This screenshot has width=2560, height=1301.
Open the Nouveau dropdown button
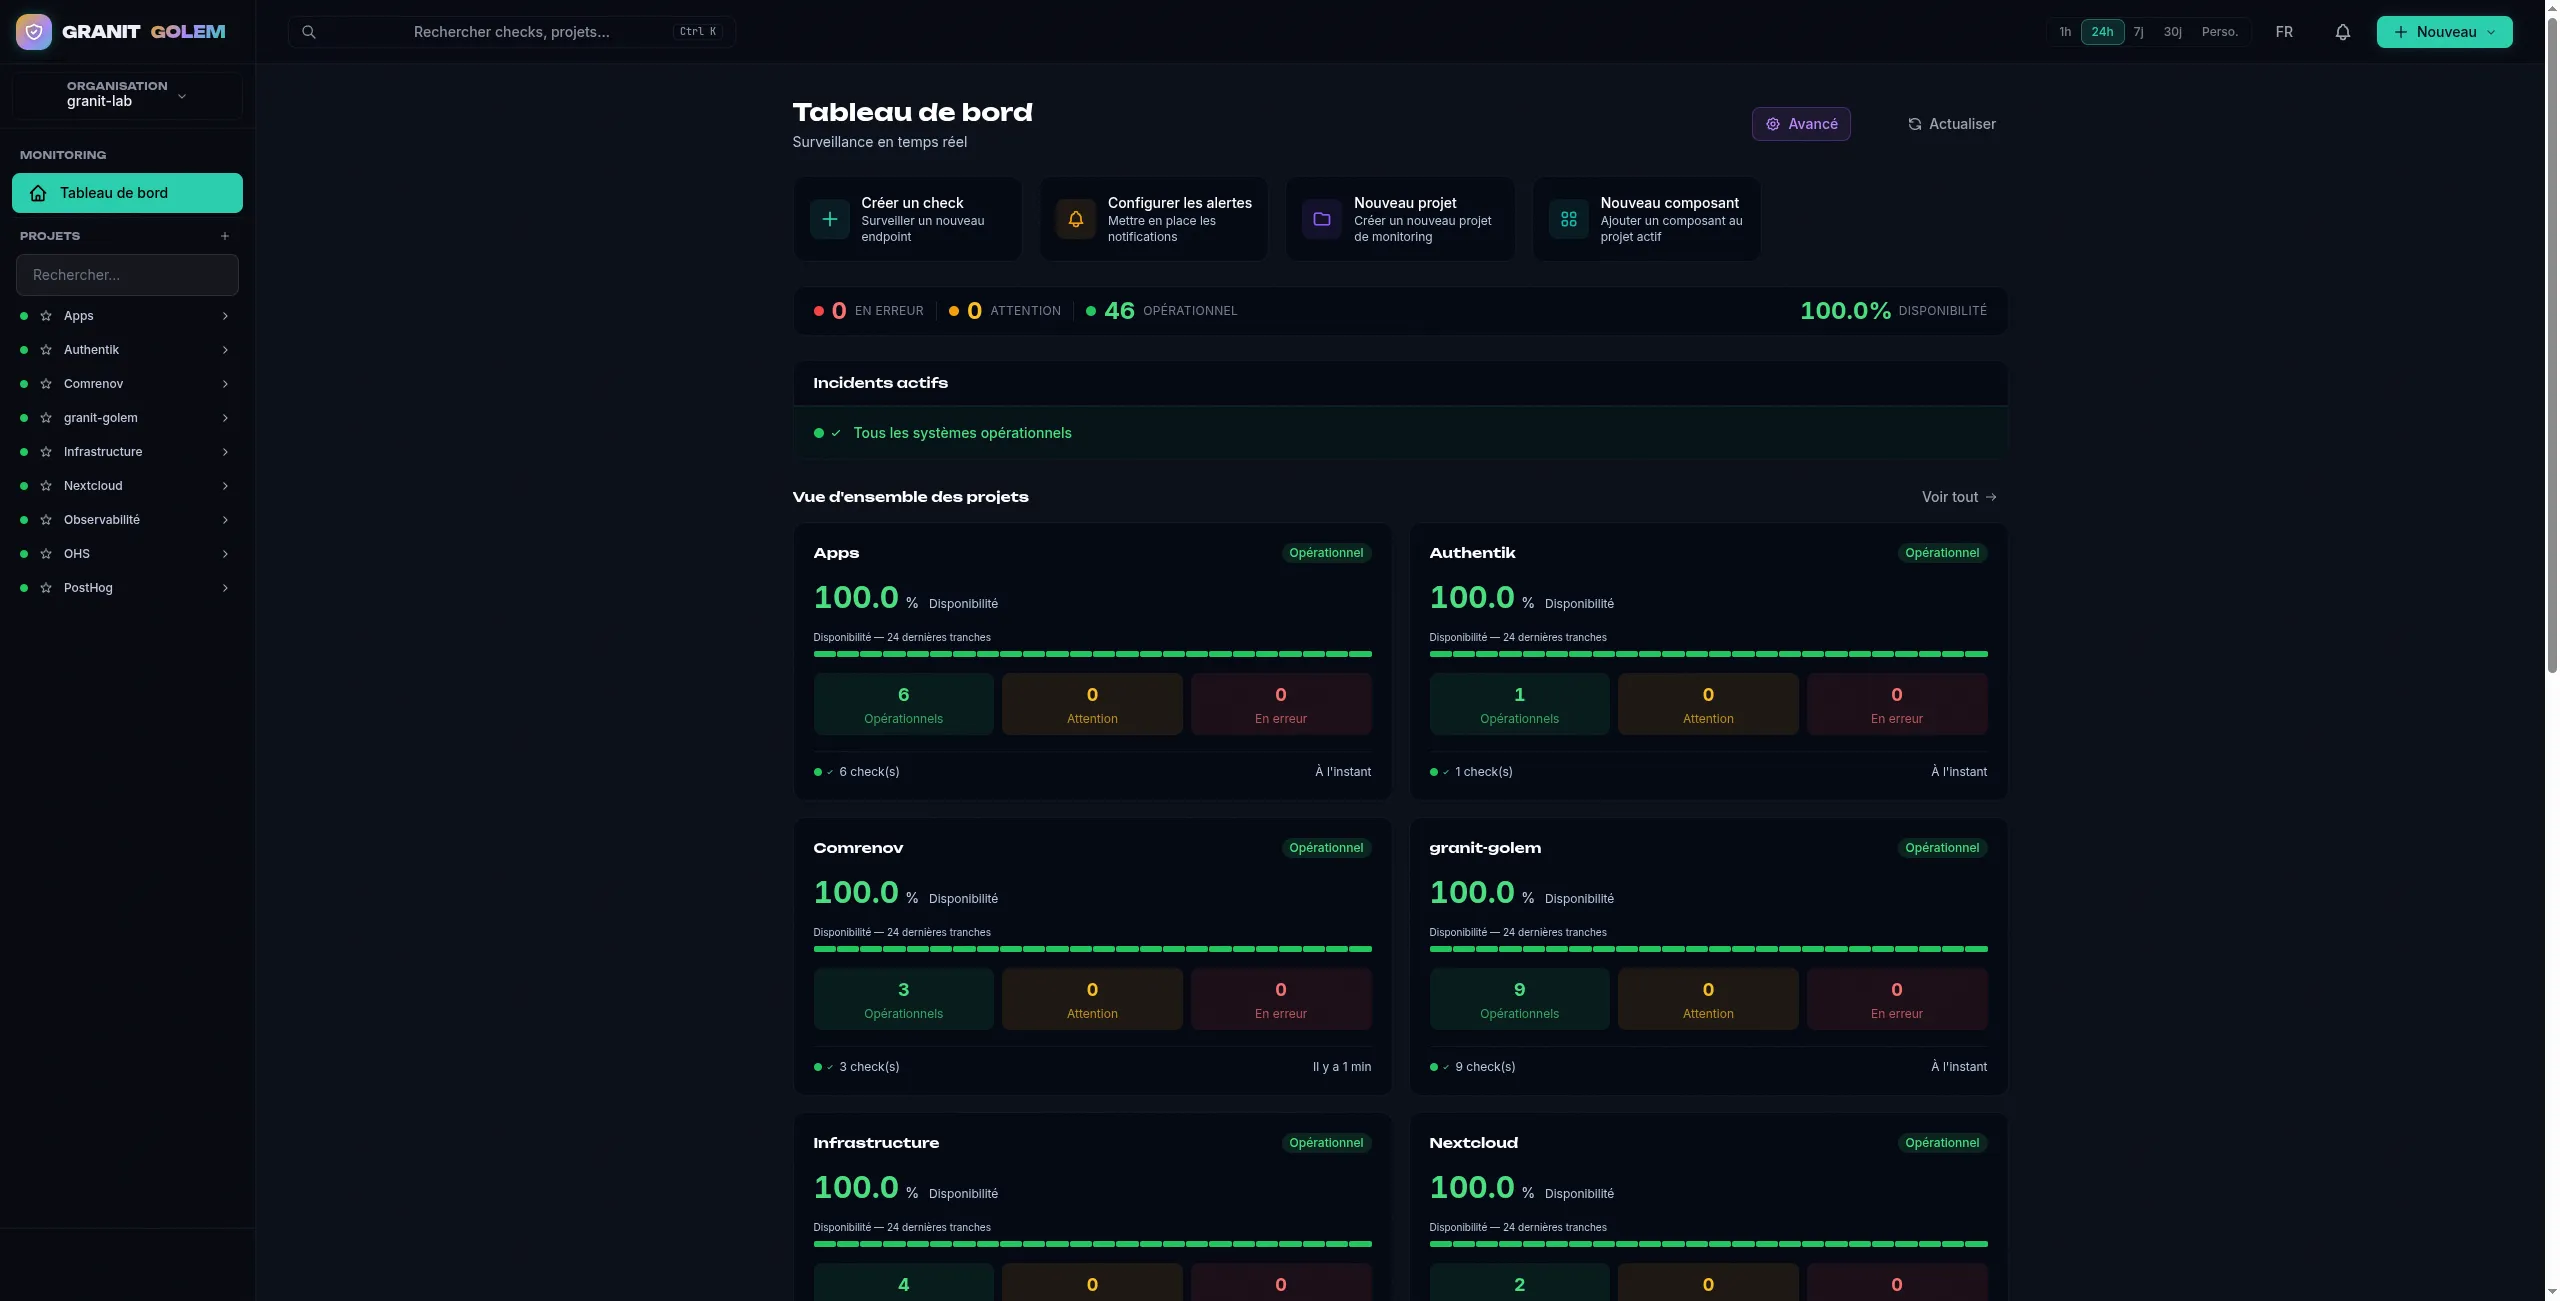[x=2444, y=32]
